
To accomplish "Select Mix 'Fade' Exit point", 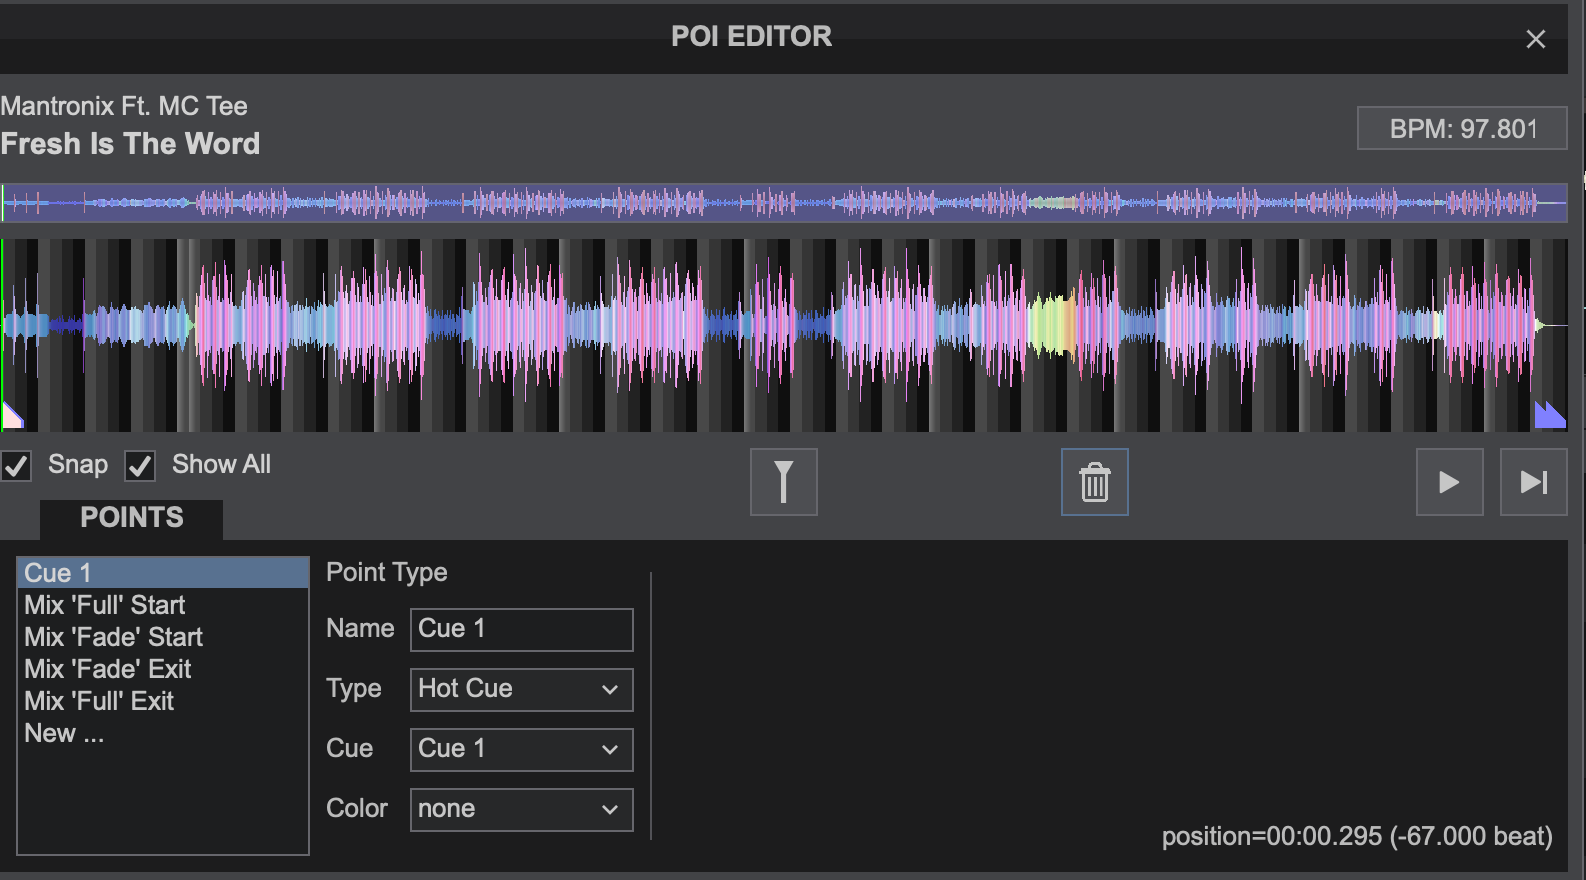I will point(108,669).
